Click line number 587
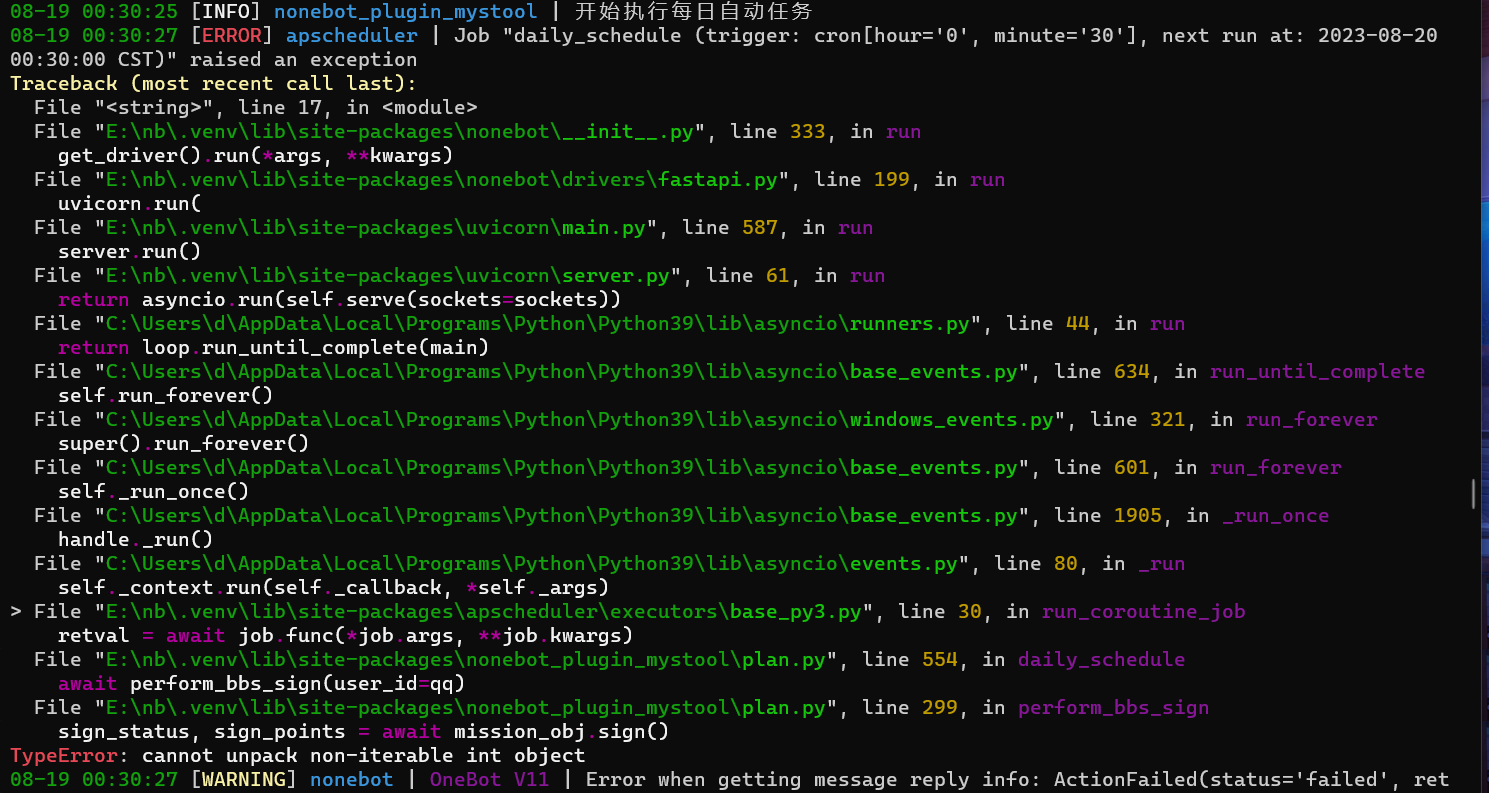Viewport: 1489px width, 793px height. pyautogui.click(x=760, y=228)
